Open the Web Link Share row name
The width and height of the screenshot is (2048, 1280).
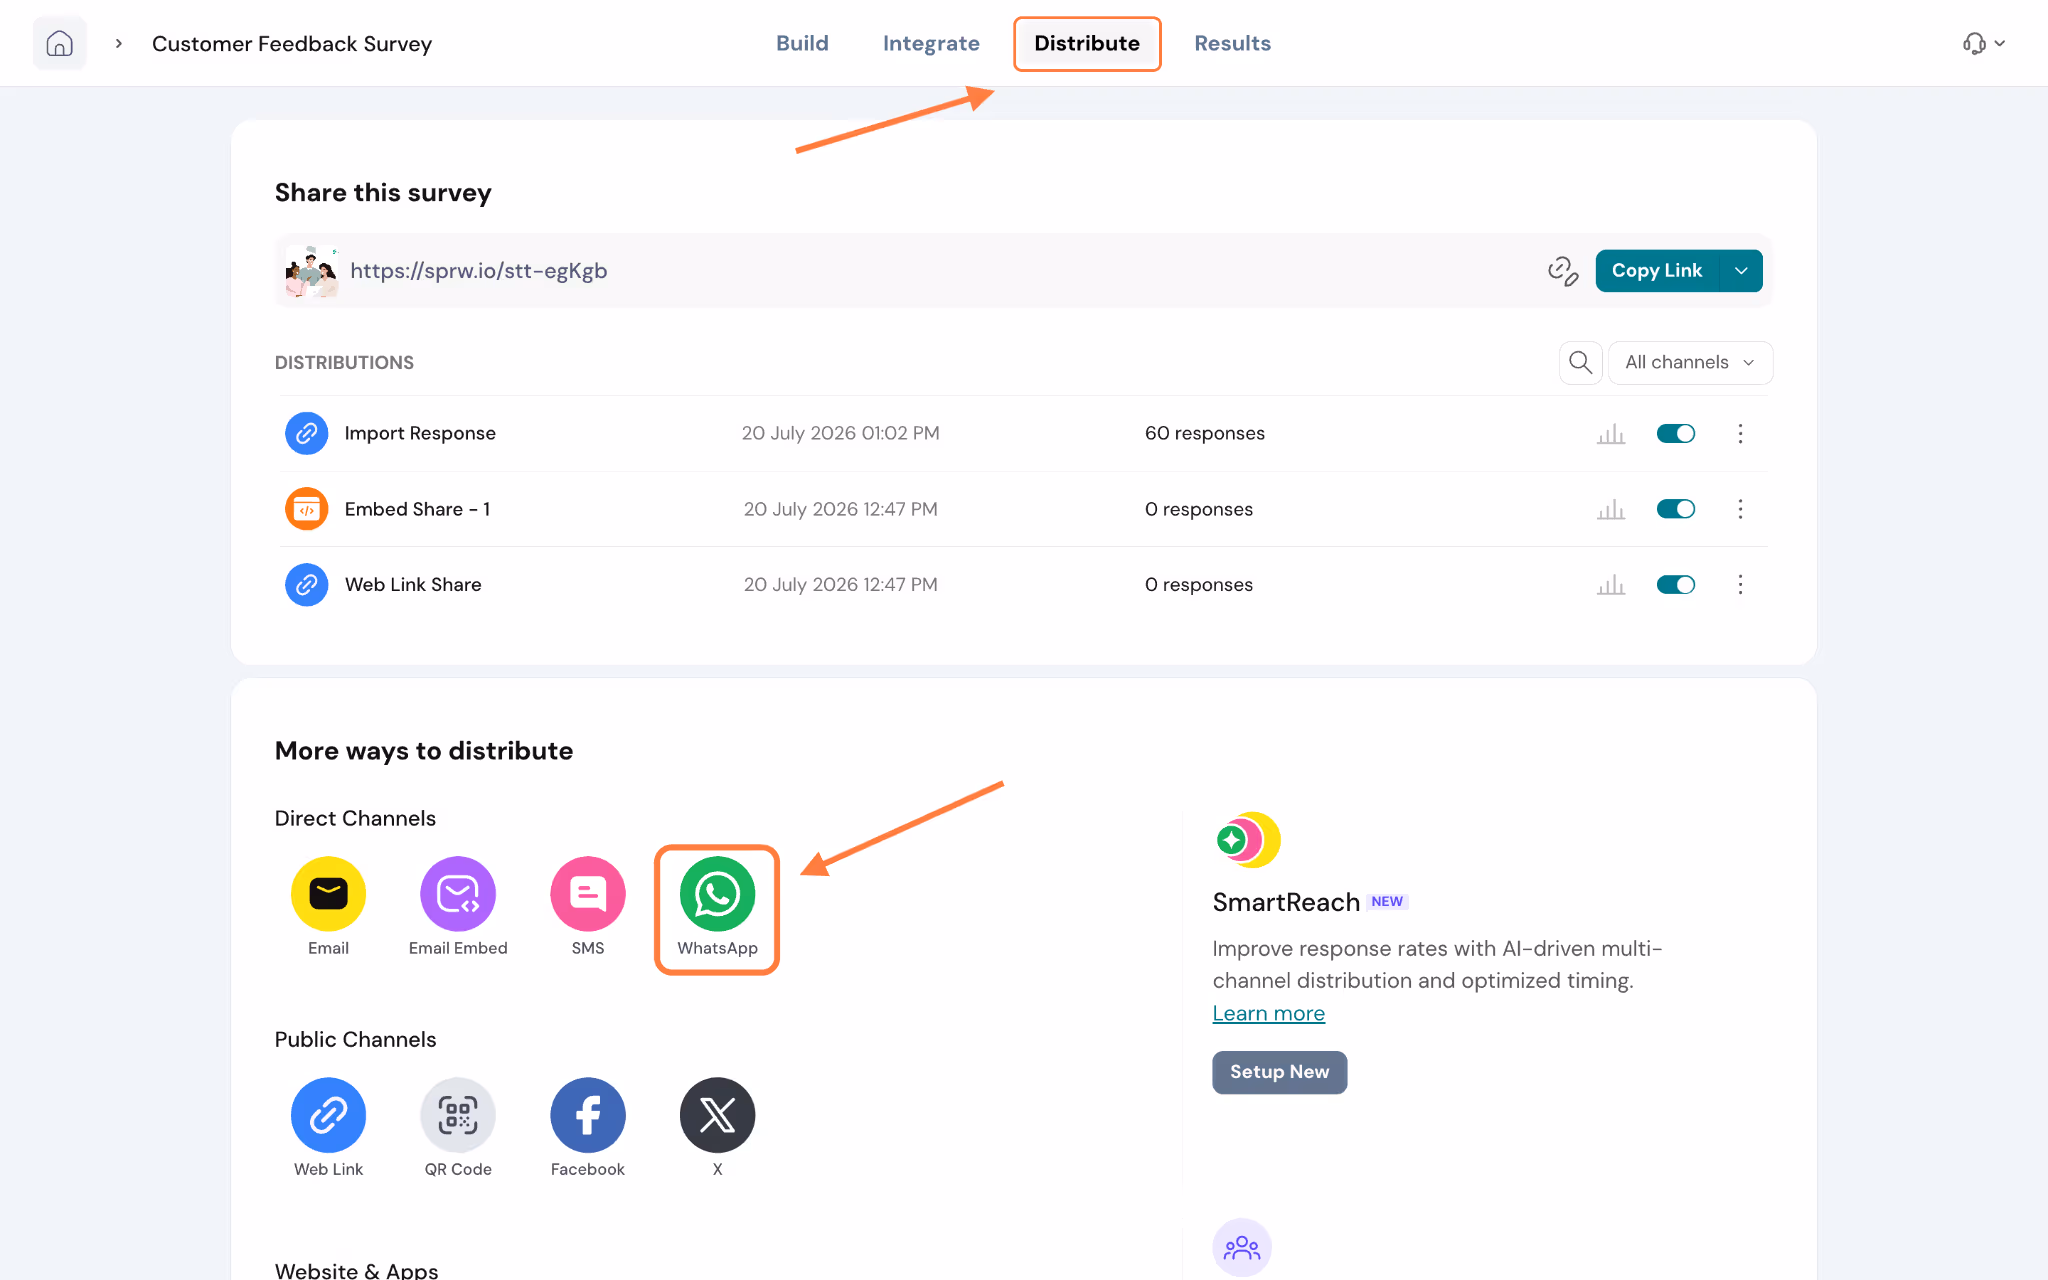click(413, 585)
